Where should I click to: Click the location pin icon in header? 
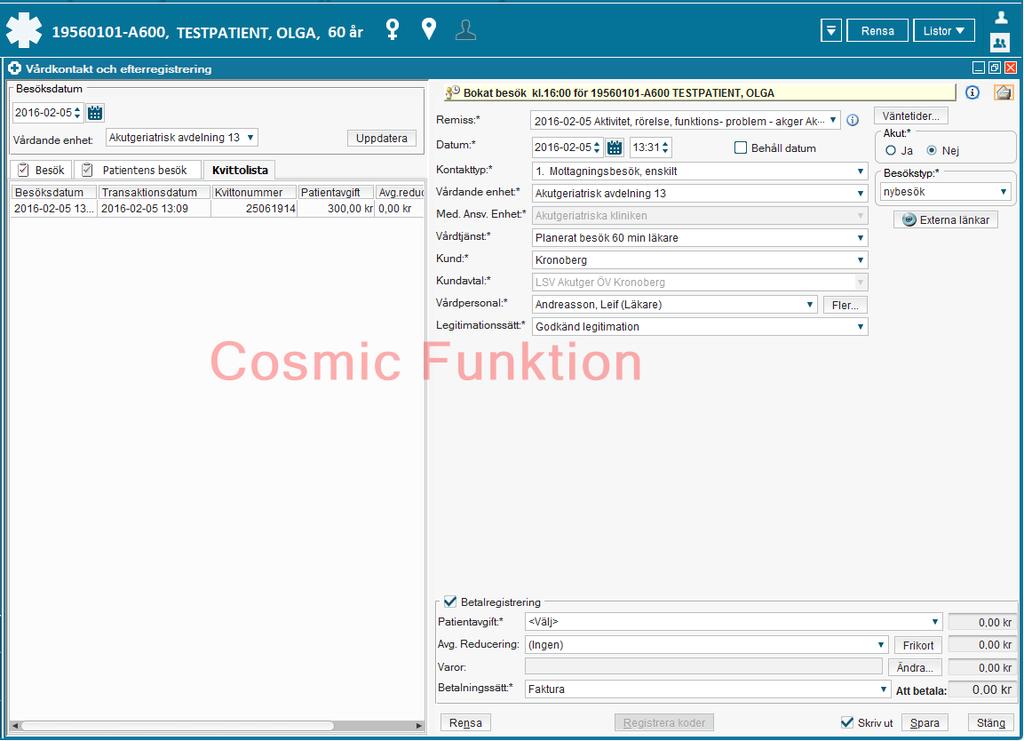point(428,29)
